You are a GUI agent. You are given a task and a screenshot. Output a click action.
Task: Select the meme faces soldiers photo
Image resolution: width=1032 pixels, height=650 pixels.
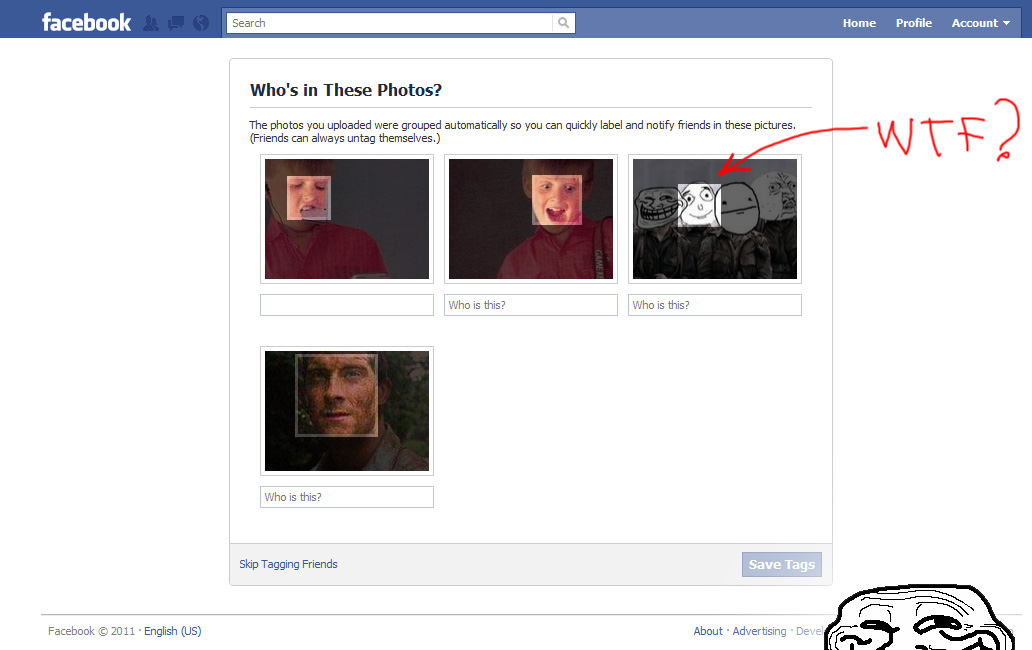pos(715,219)
